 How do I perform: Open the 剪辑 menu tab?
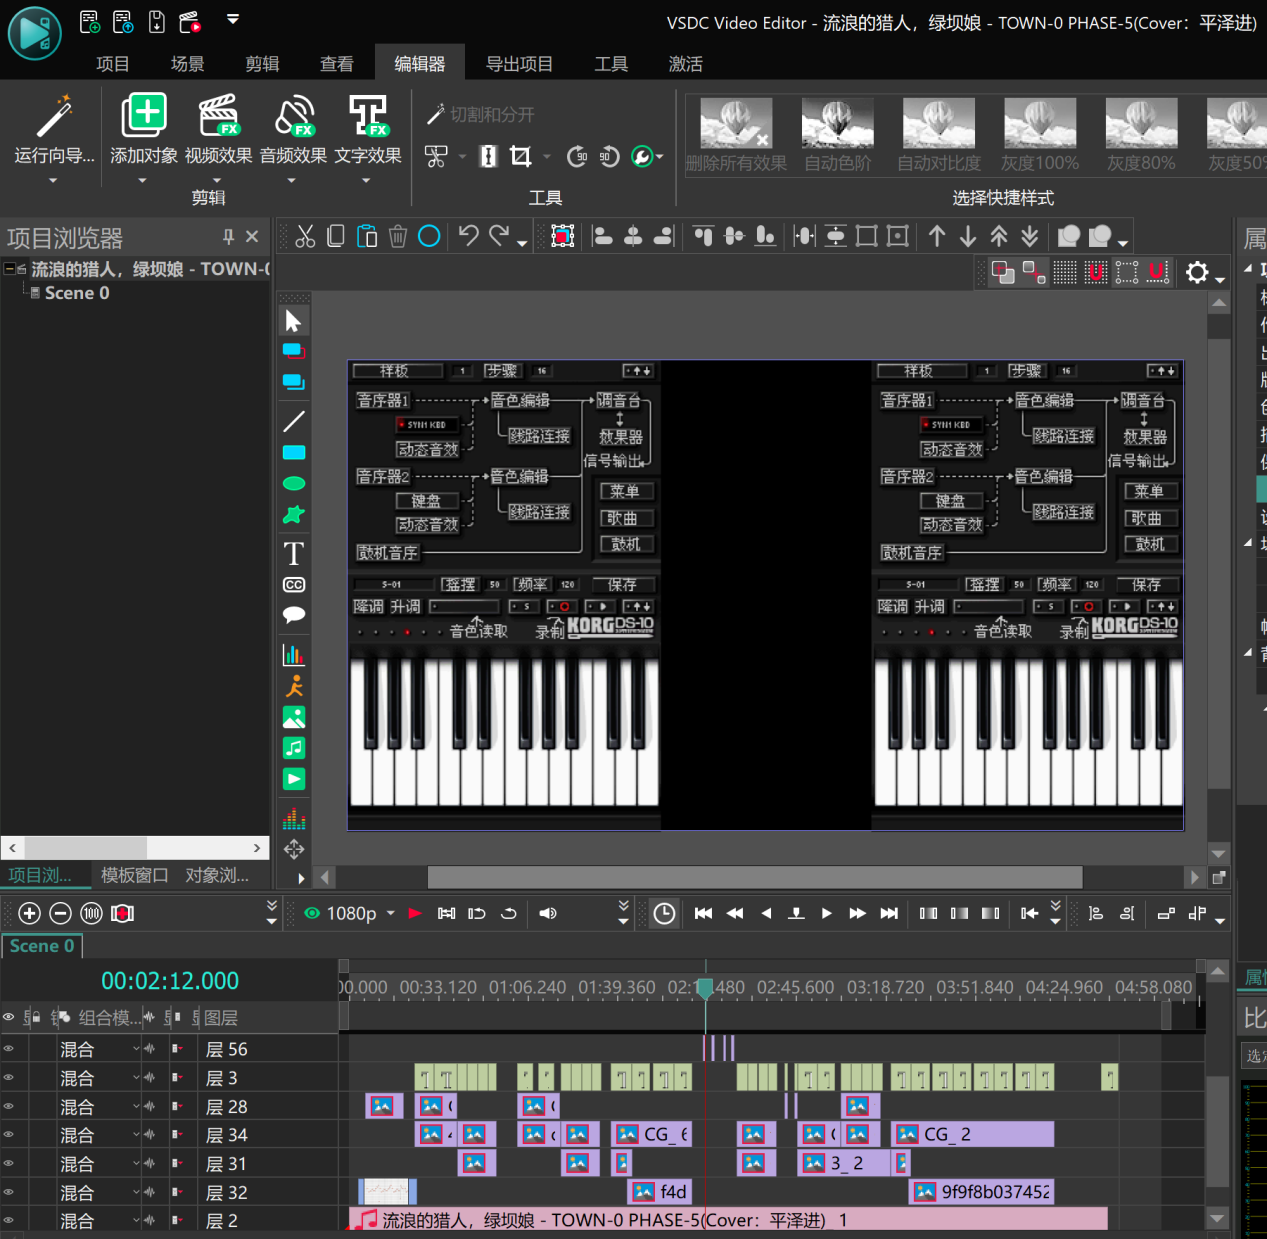click(x=262, y=64)
